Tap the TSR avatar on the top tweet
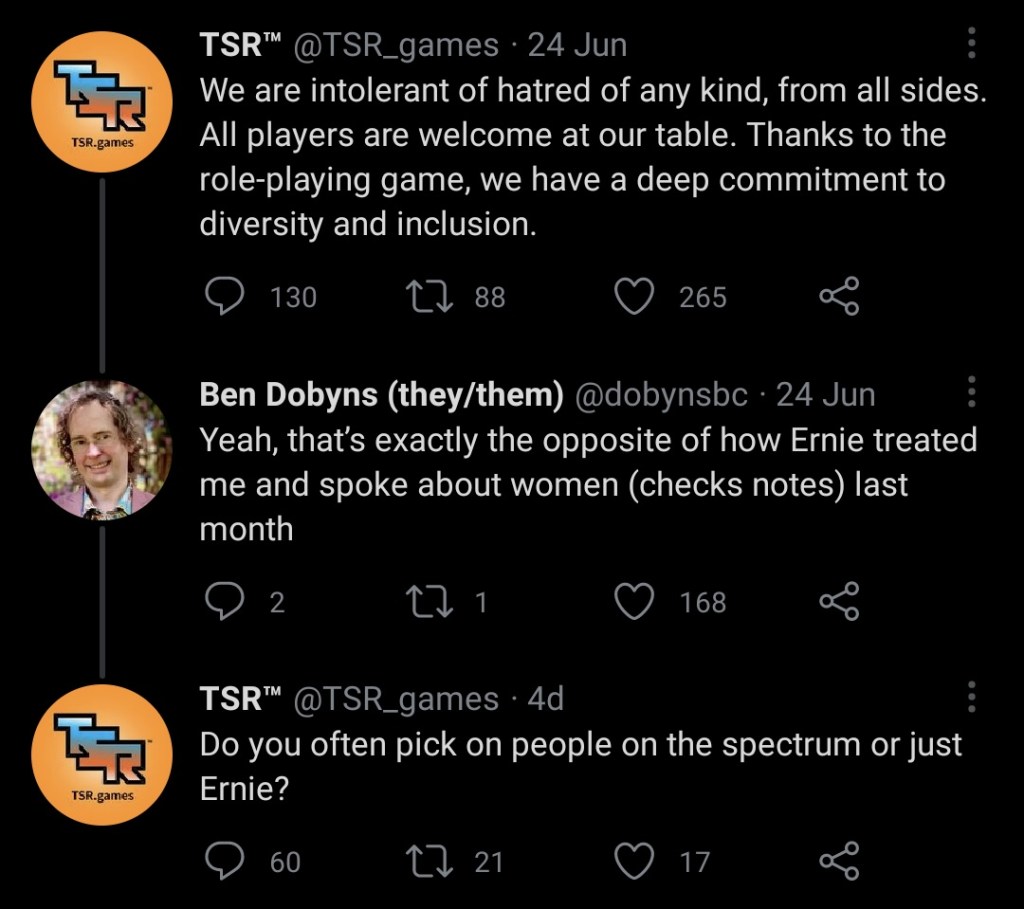Viewport: 1024px width, 909px height. [x=102, y=102]
